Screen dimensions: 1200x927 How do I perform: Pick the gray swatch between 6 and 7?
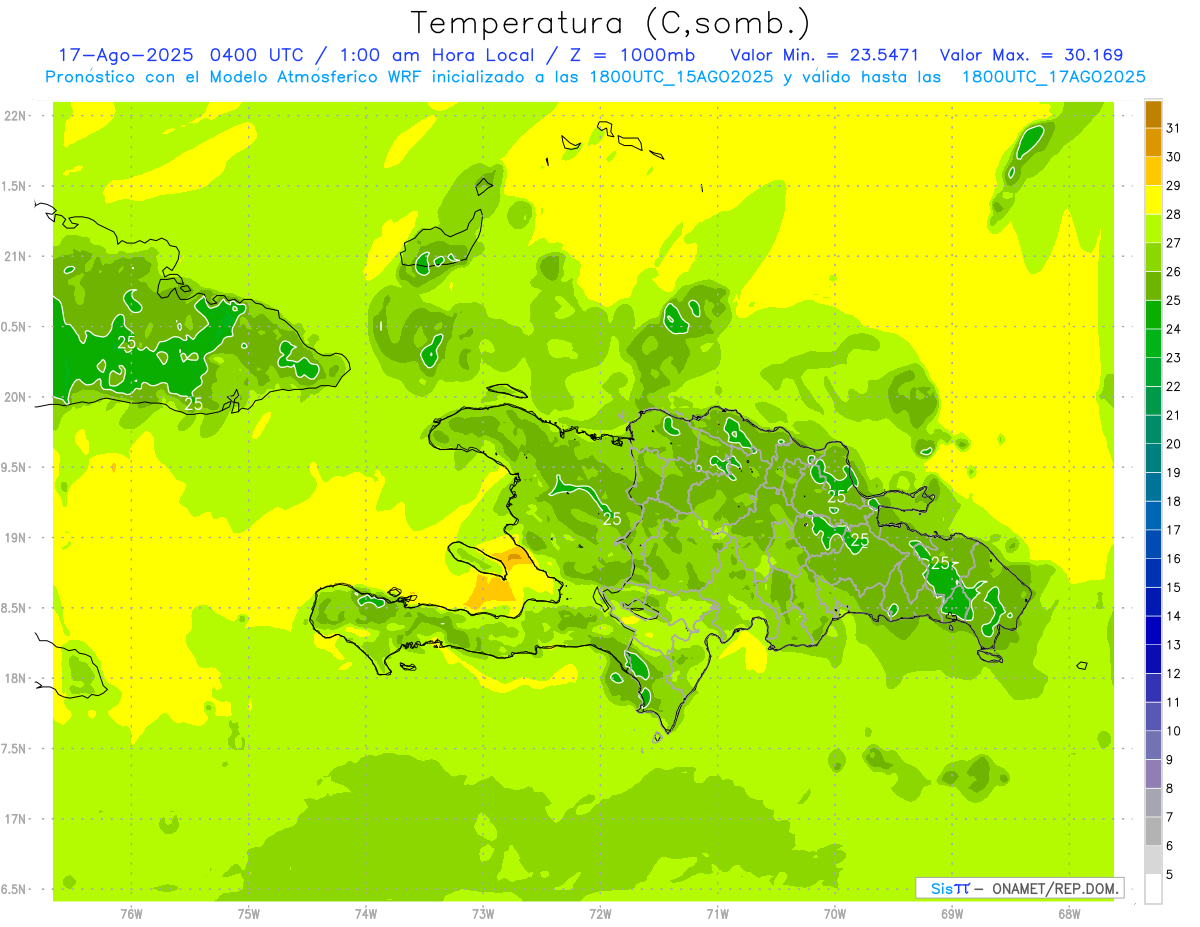click(x=1153, y=831)
